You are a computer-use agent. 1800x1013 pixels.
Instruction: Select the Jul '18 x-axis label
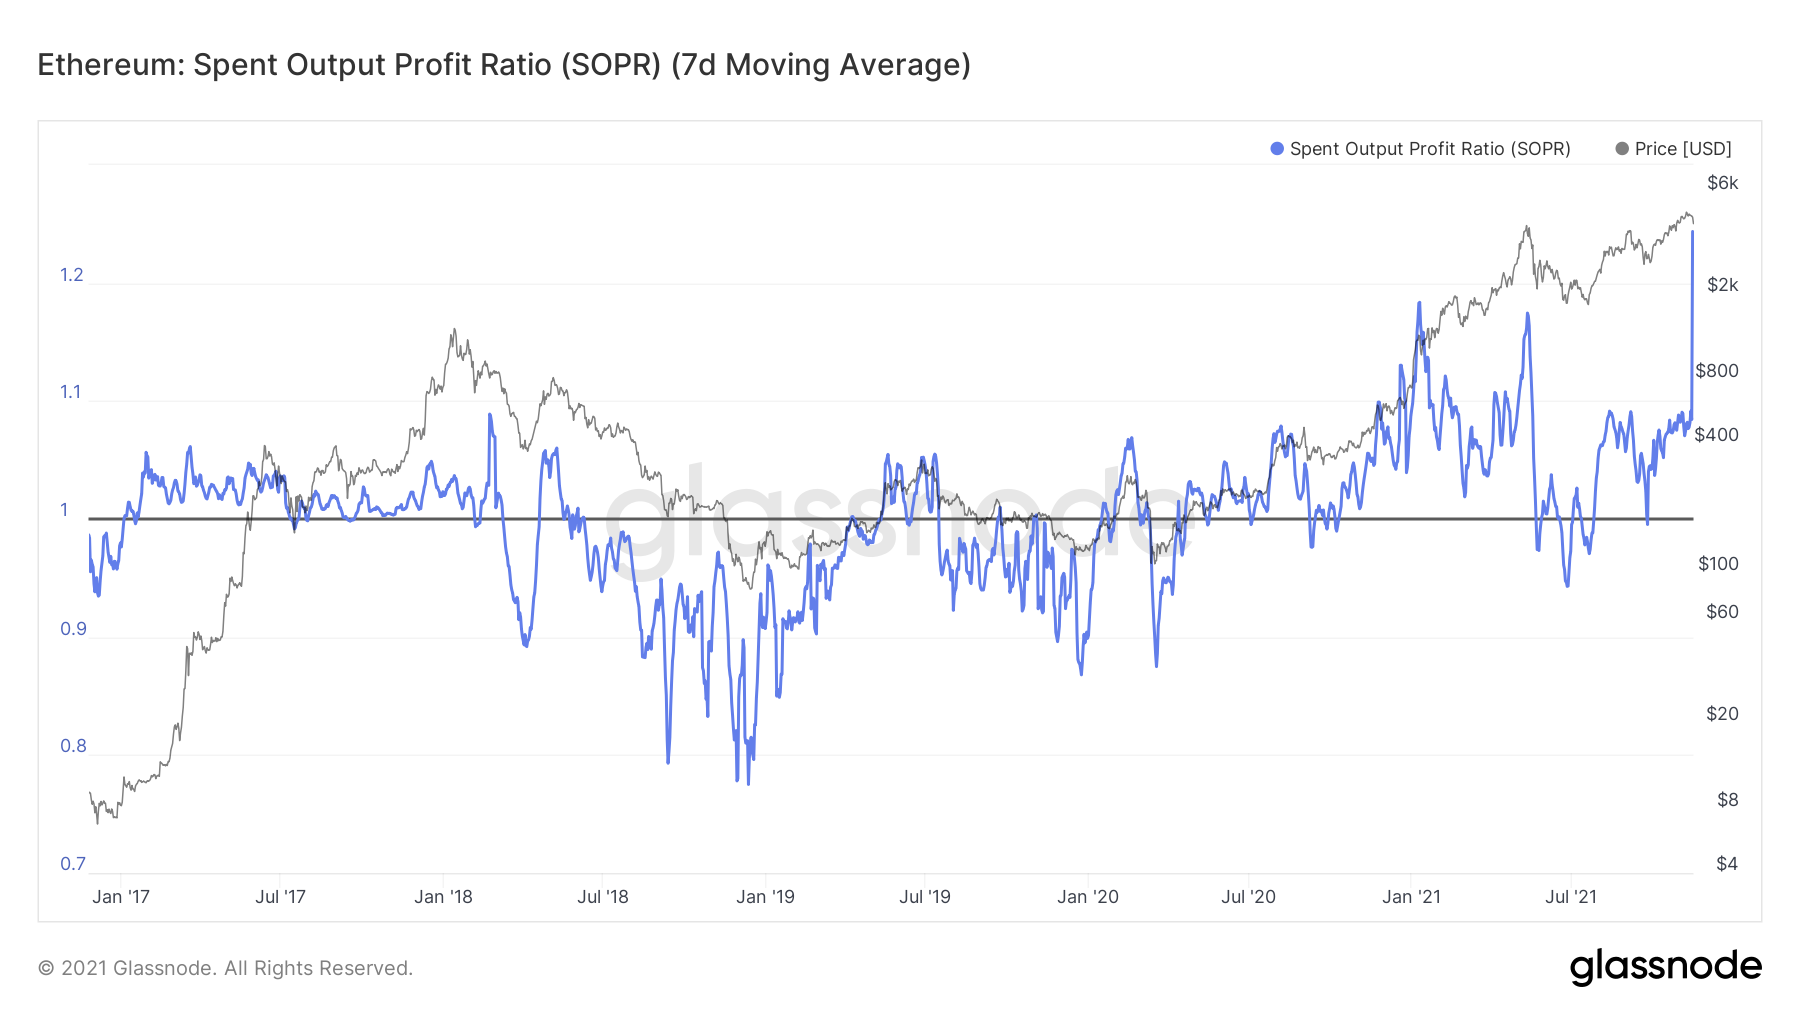click(602, 897)
